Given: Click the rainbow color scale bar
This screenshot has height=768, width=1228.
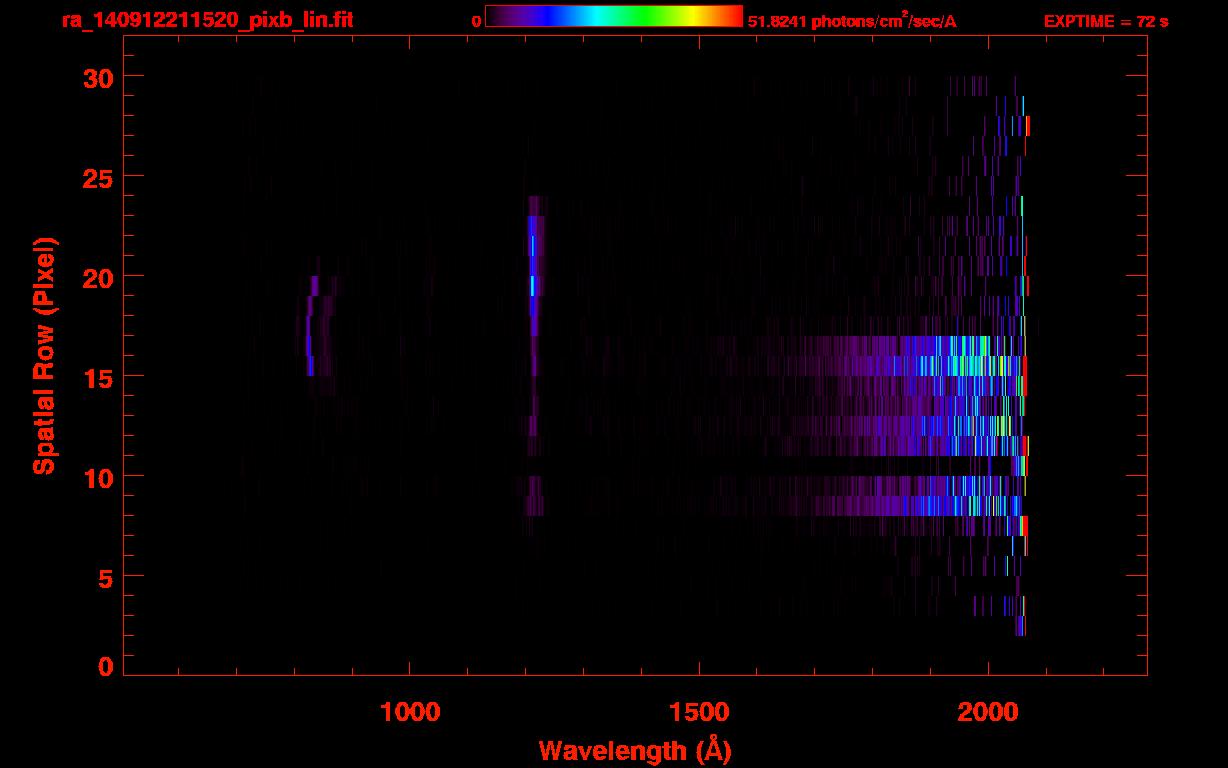Looking at the screenshot, I should pos(614,17).
